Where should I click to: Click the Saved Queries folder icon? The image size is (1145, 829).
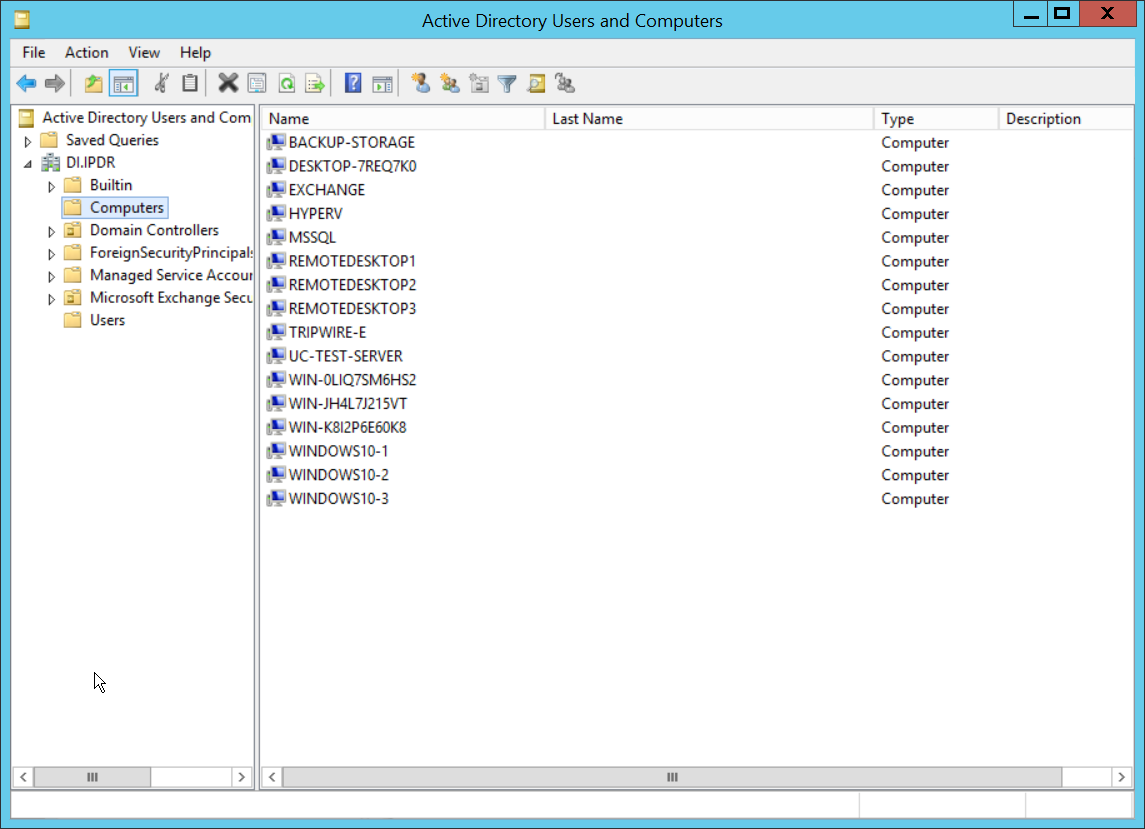pos(49,140)
